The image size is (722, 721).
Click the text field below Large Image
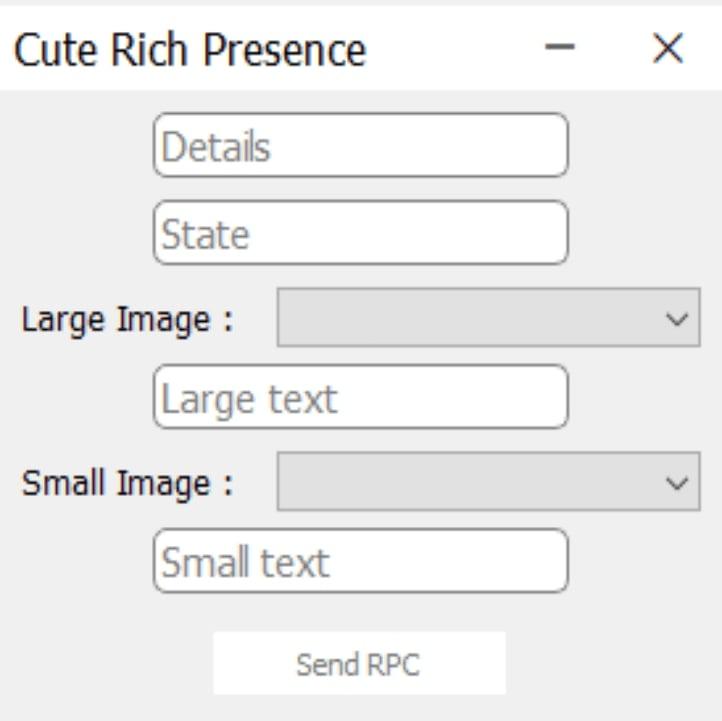[x=360, y=398]
